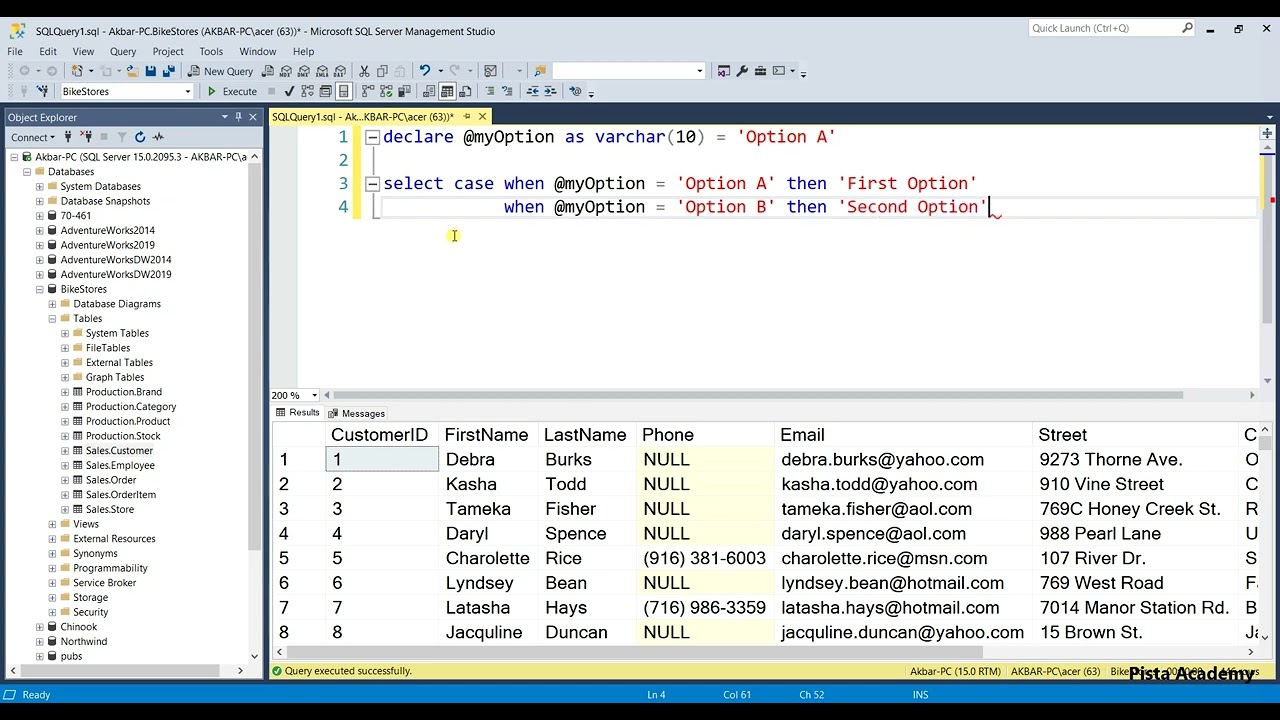Viewport: 1280px width, 720px height.
Task: Click the Comment out selected lines icon
Action: click(x=491, y=91)
